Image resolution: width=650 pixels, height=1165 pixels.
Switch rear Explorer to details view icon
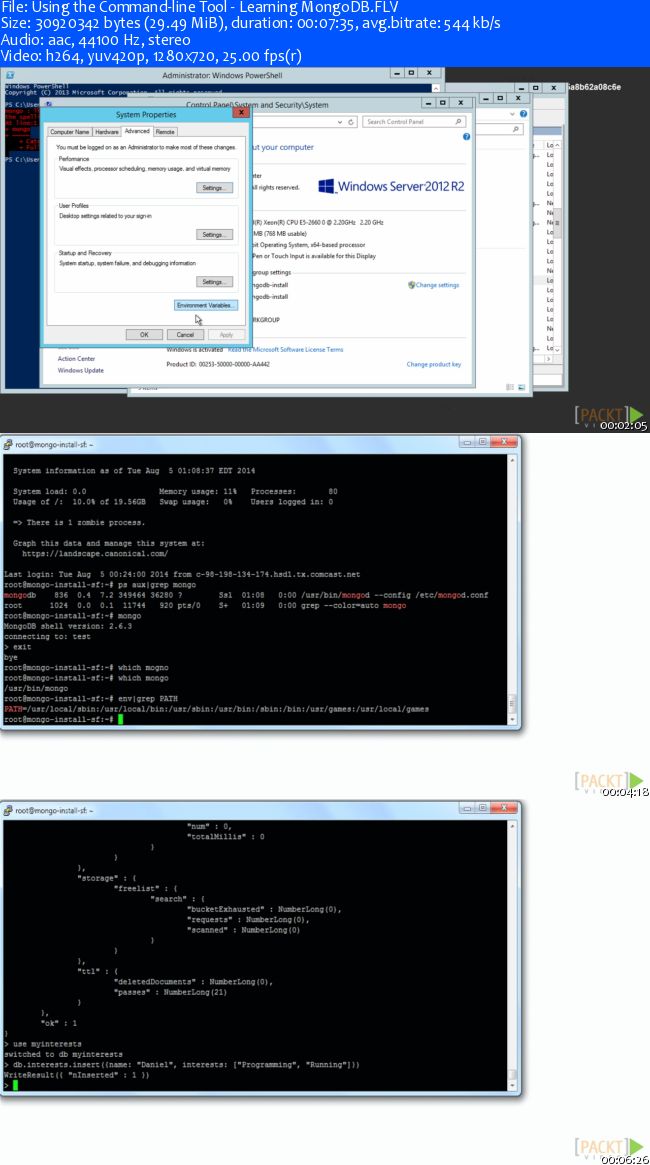(510, 386)
